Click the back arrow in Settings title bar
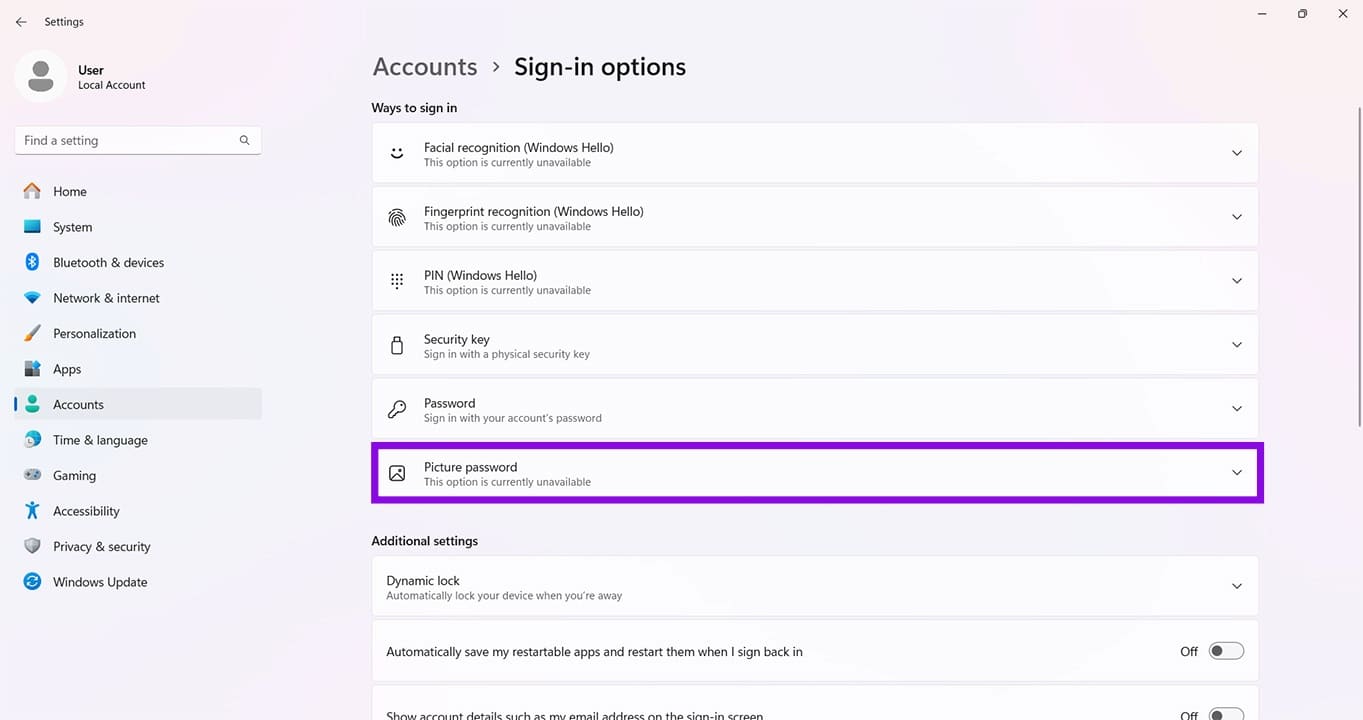The width and height of the screenshot is (1363, 720). [21, 22]
